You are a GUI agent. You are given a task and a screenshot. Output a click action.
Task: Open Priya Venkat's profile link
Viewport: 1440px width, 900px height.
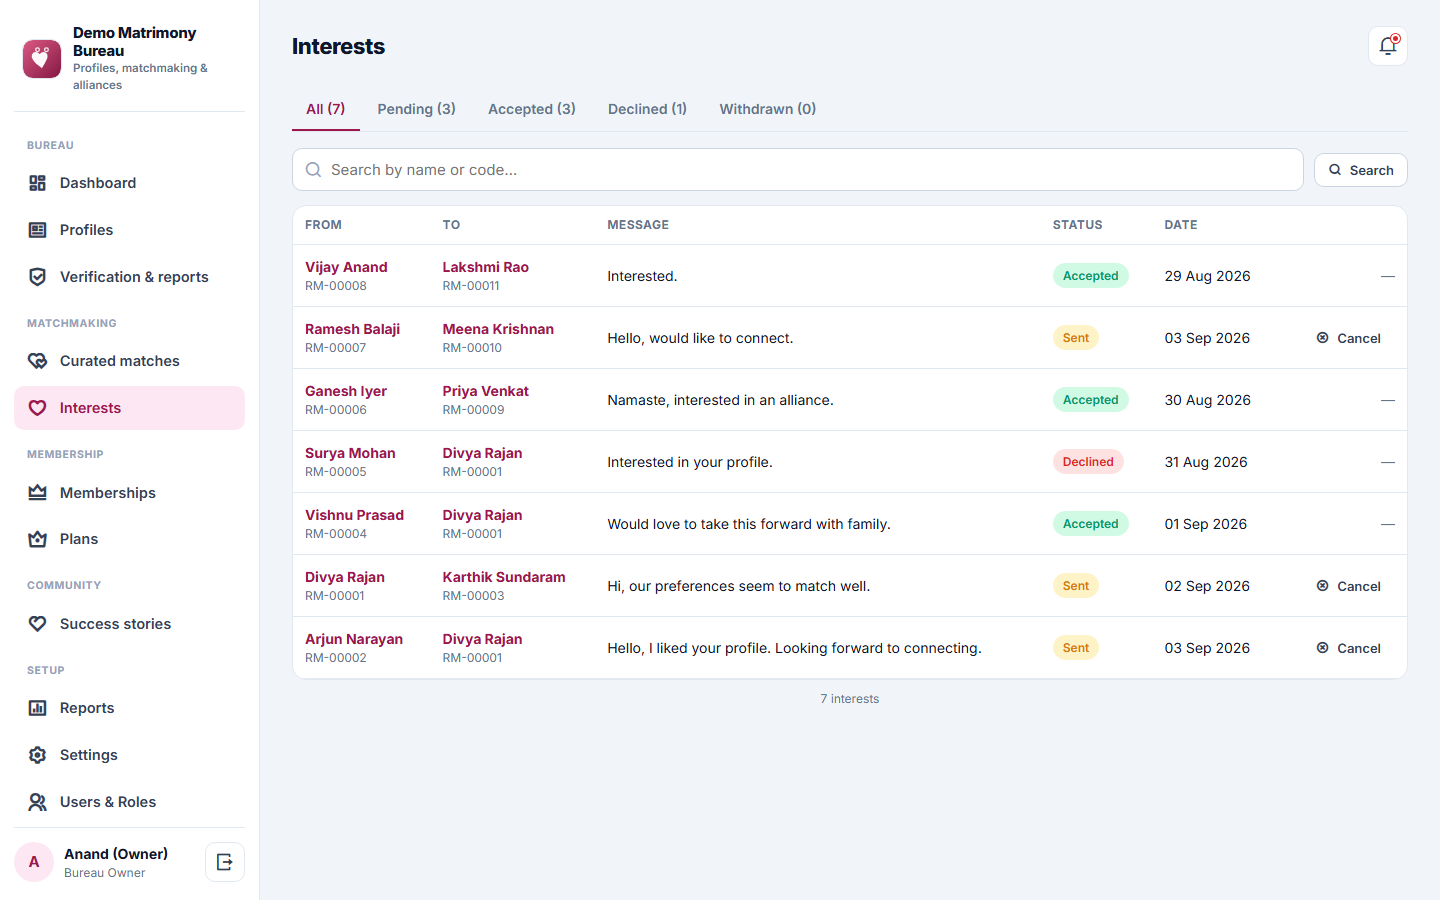pyautogui.click(x=486, y=391)
